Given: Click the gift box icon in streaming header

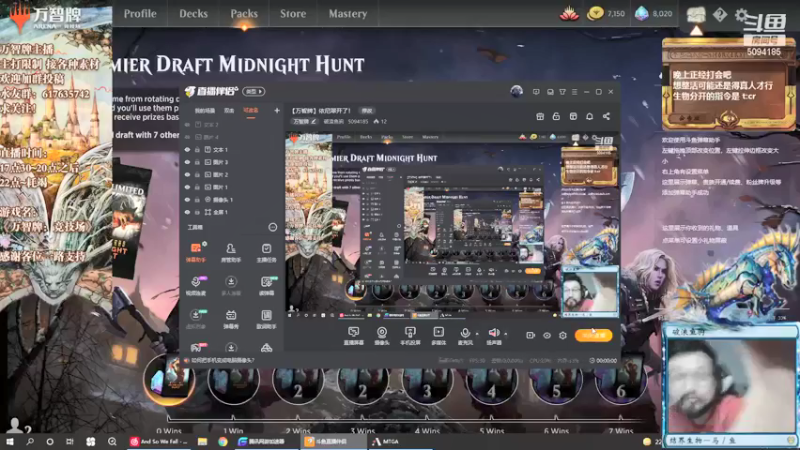Looking at the screenshot, I should click(540, 116).
